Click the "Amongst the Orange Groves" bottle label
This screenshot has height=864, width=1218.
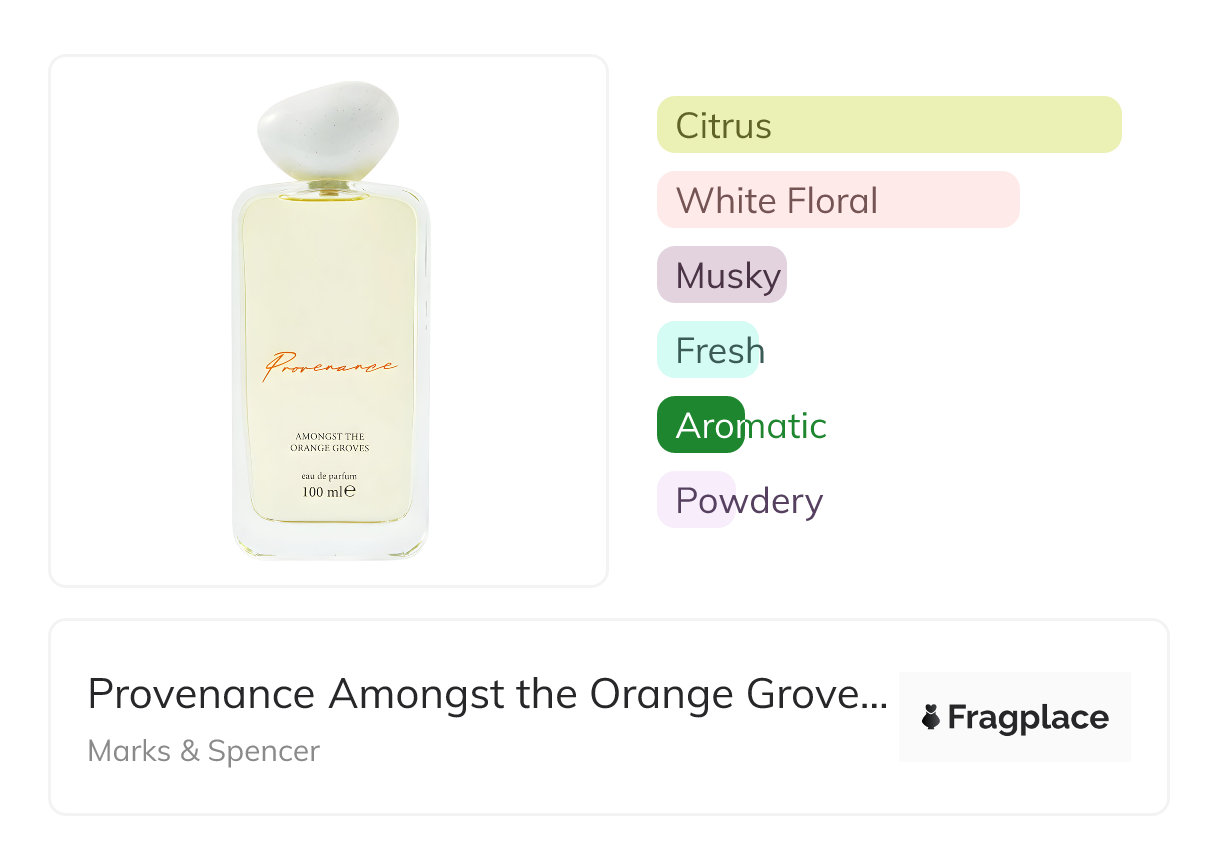329,442
